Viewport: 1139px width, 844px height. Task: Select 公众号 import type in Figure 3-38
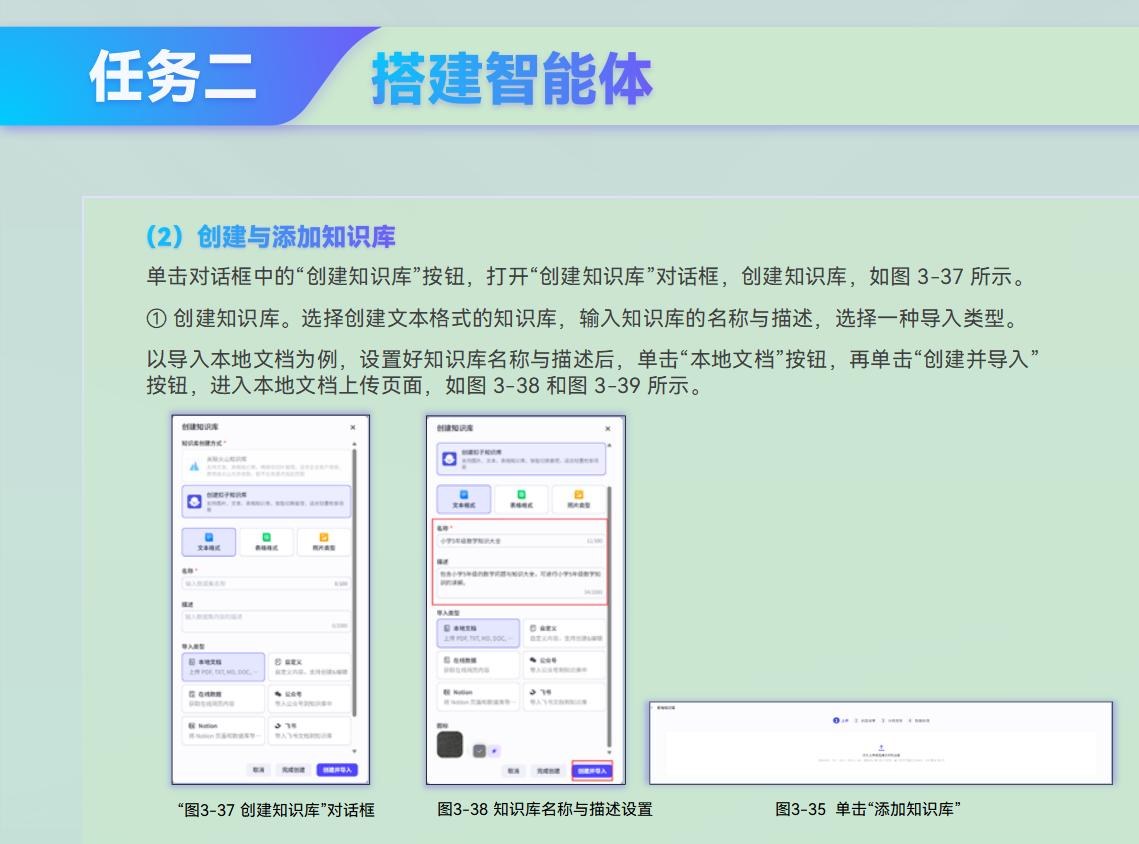[564, 665]
